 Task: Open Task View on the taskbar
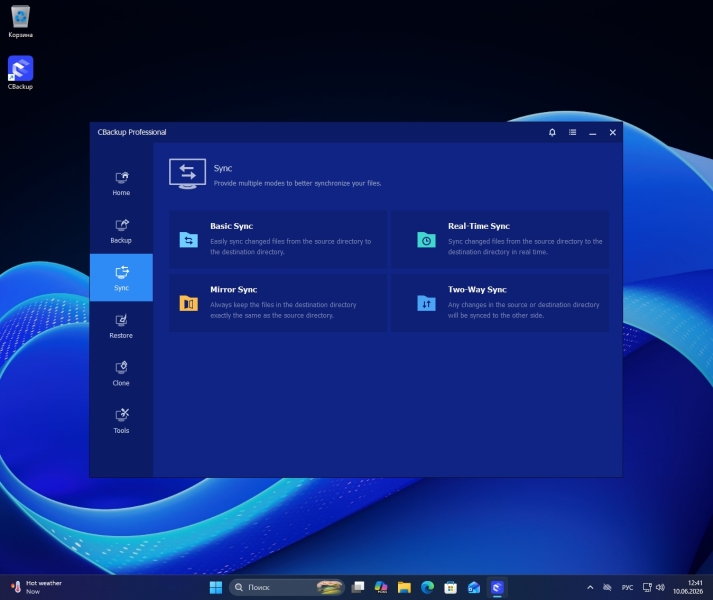[x=358, y=587]
